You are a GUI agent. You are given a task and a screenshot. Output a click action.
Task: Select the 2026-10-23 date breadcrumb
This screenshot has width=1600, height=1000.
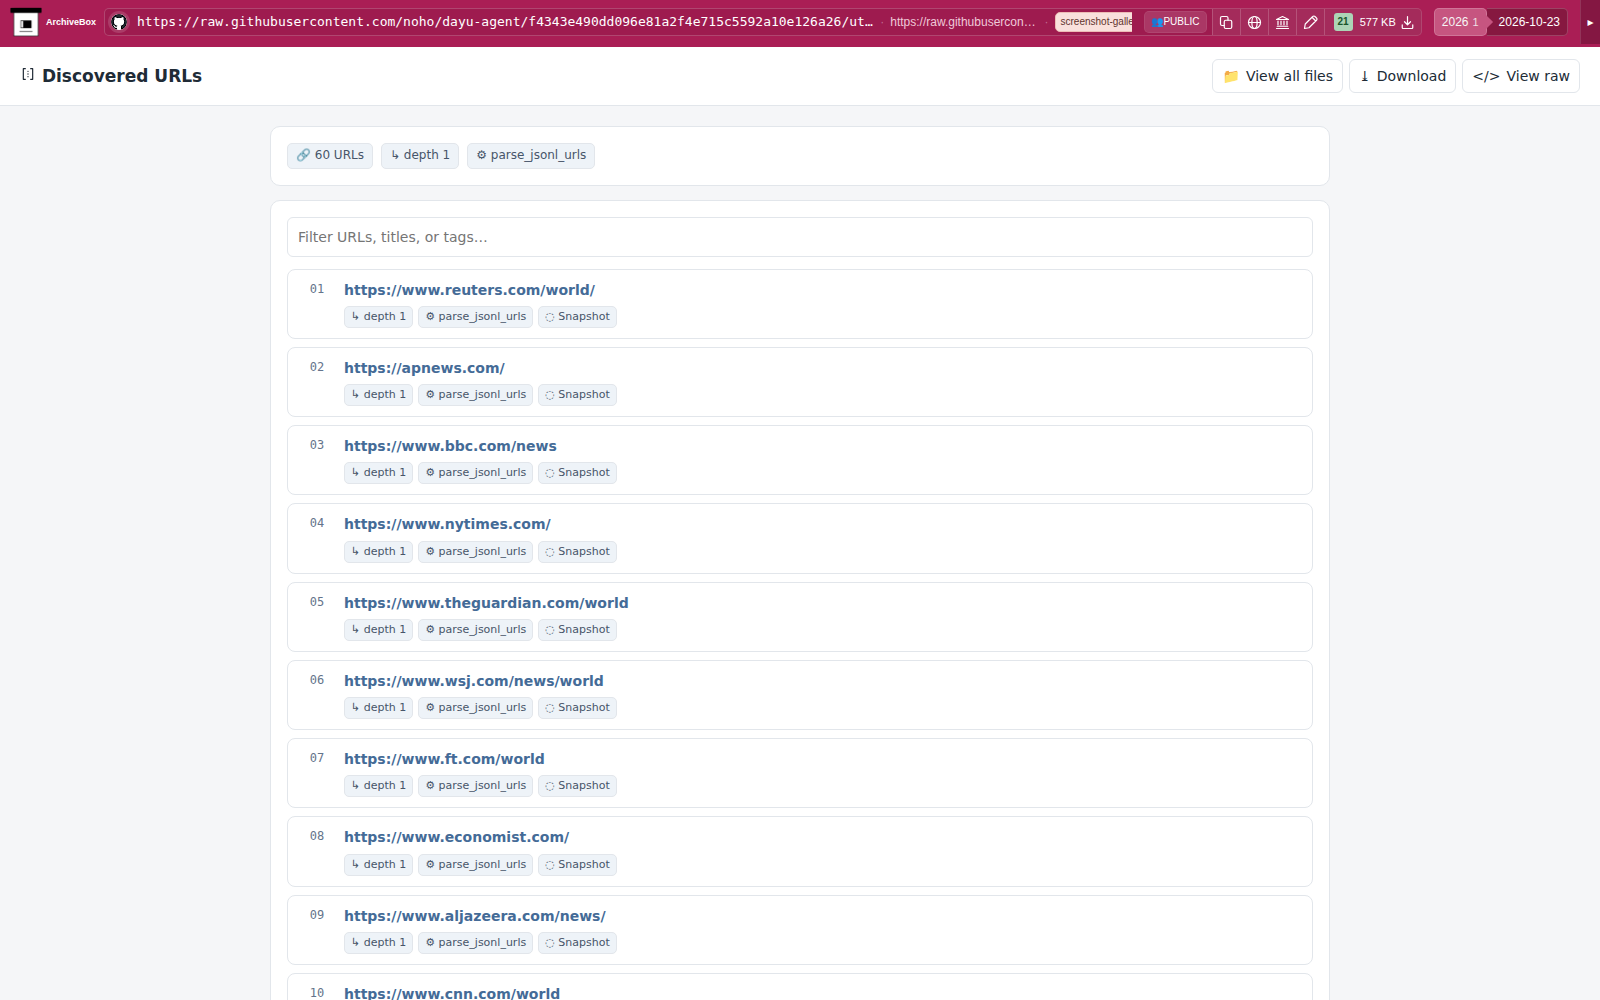(1528, 22)
